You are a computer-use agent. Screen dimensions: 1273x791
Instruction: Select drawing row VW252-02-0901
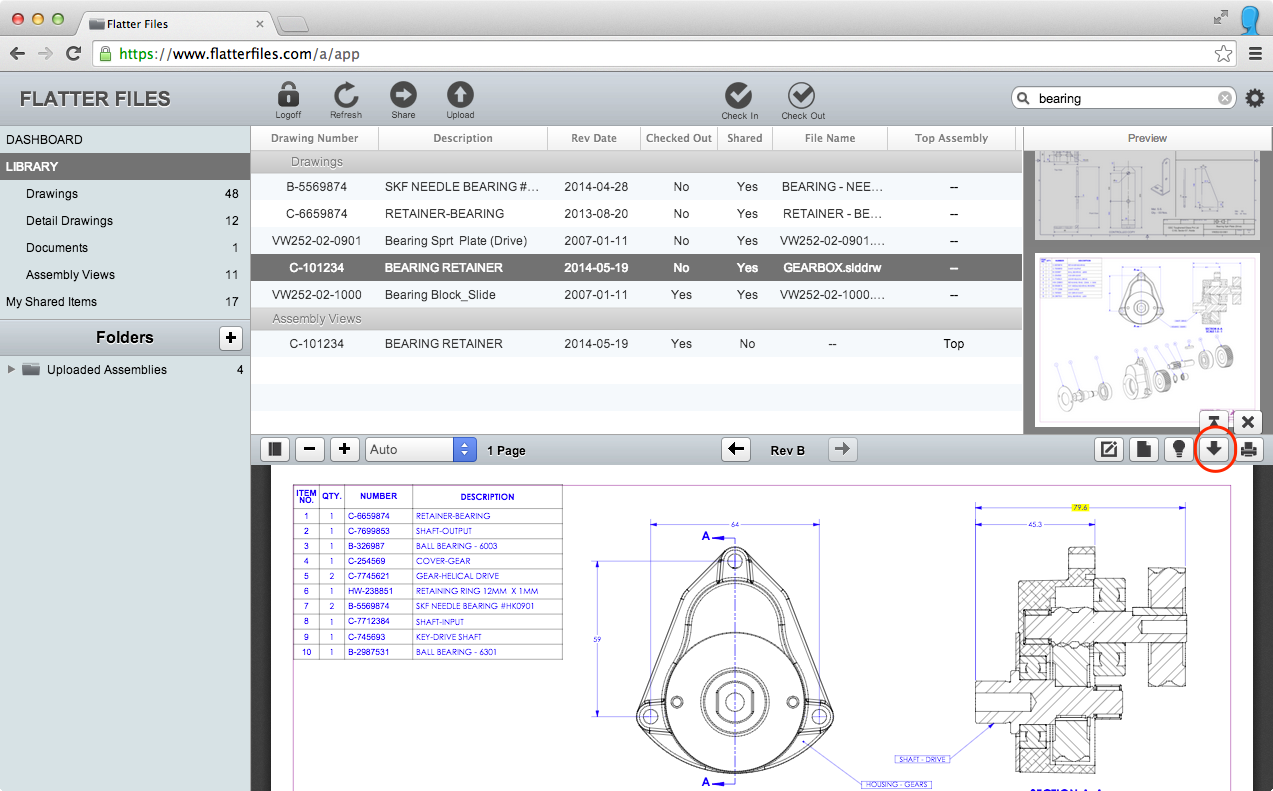636,241
